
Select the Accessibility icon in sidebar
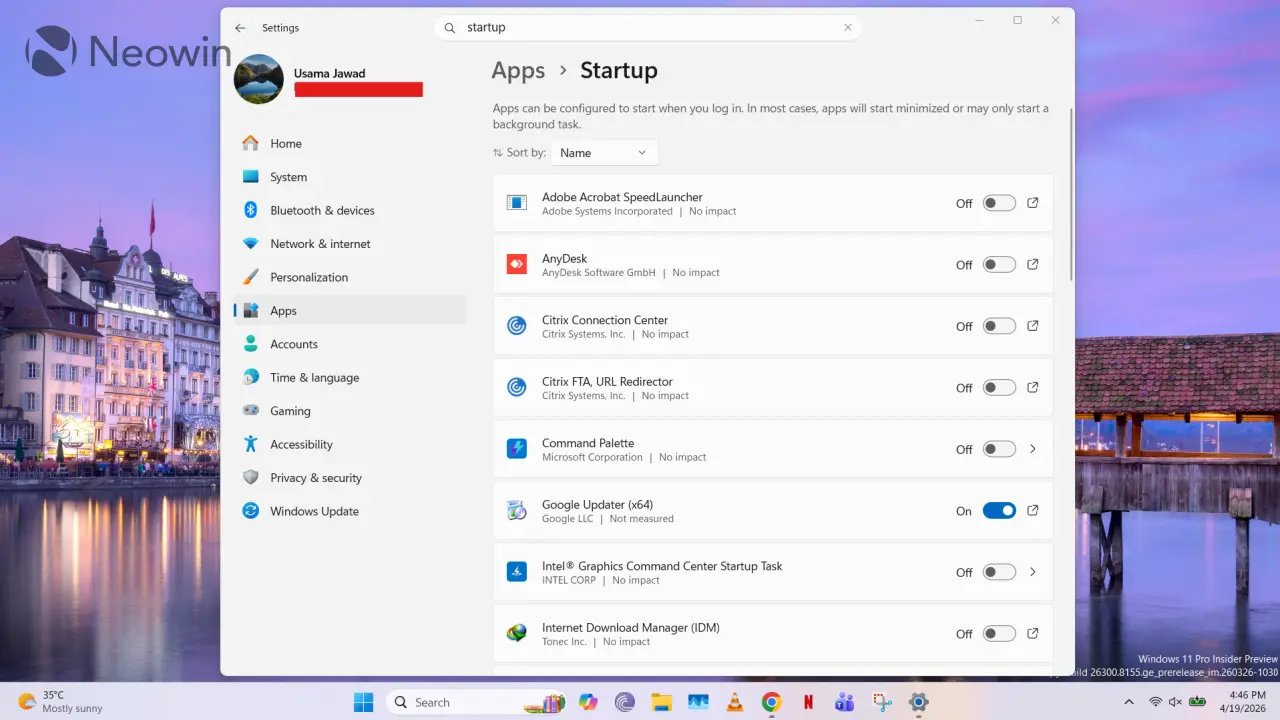click(250, 444)
